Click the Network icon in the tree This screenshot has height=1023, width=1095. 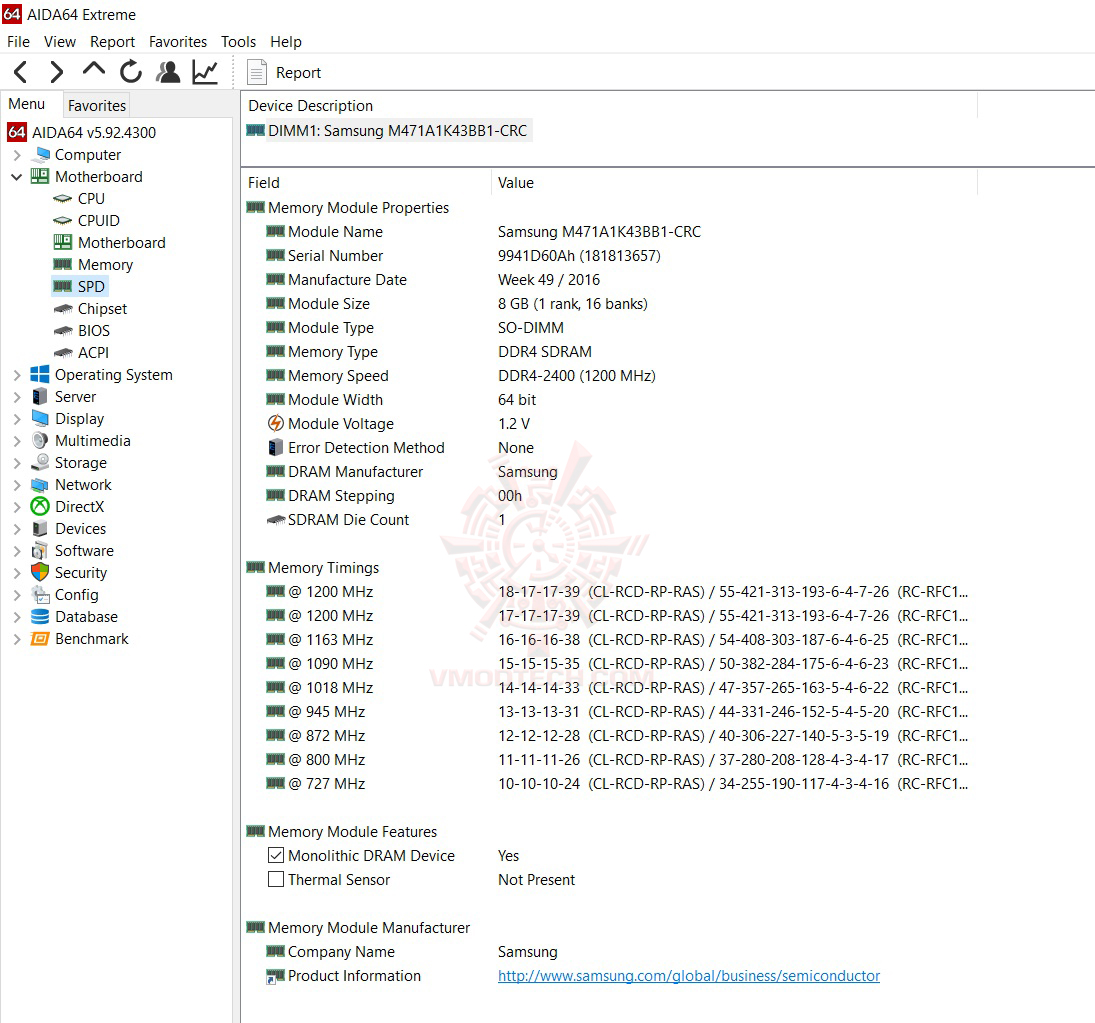40,485
